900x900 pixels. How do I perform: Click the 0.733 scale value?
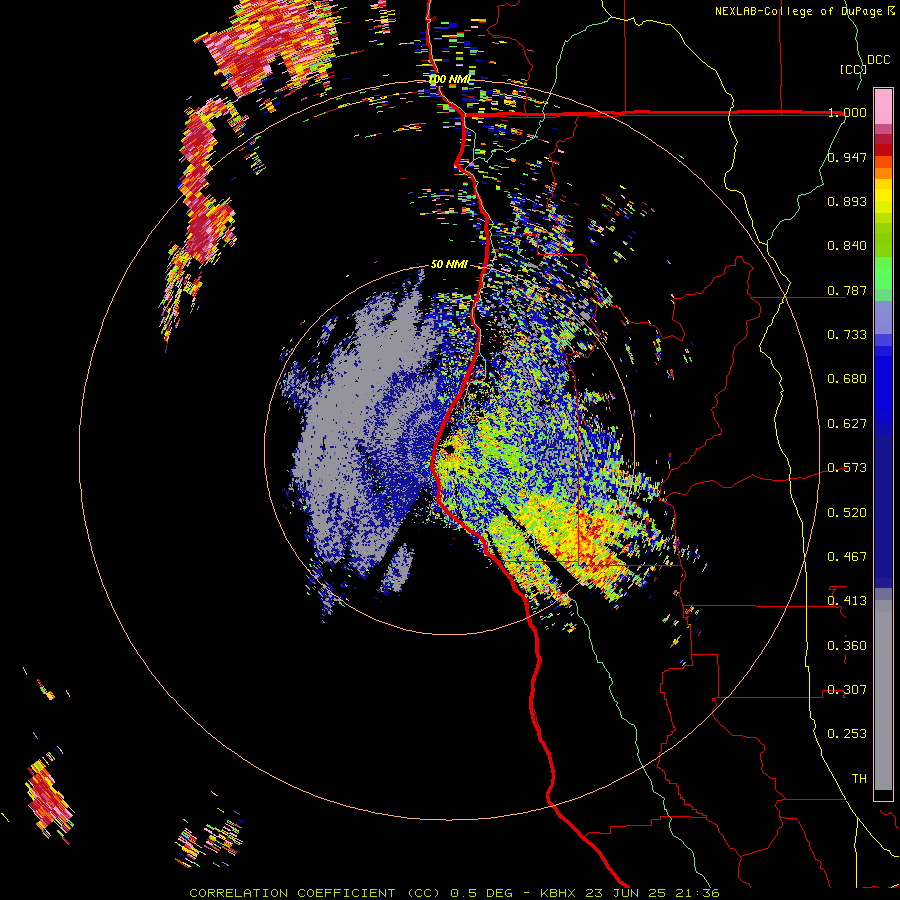coord(847,335)
